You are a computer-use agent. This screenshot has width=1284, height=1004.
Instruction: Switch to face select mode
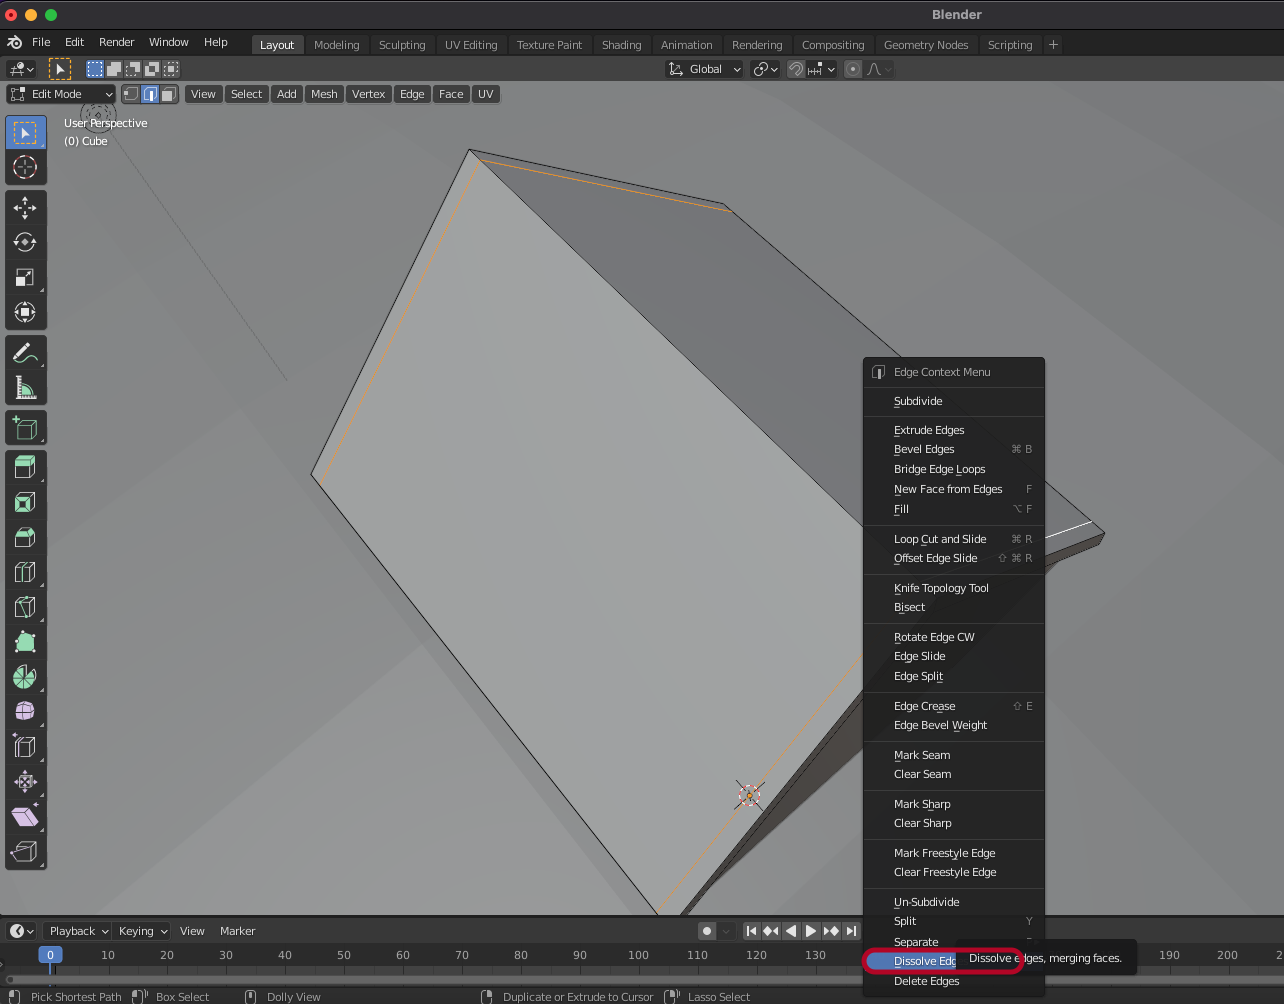tap(169, 94)
